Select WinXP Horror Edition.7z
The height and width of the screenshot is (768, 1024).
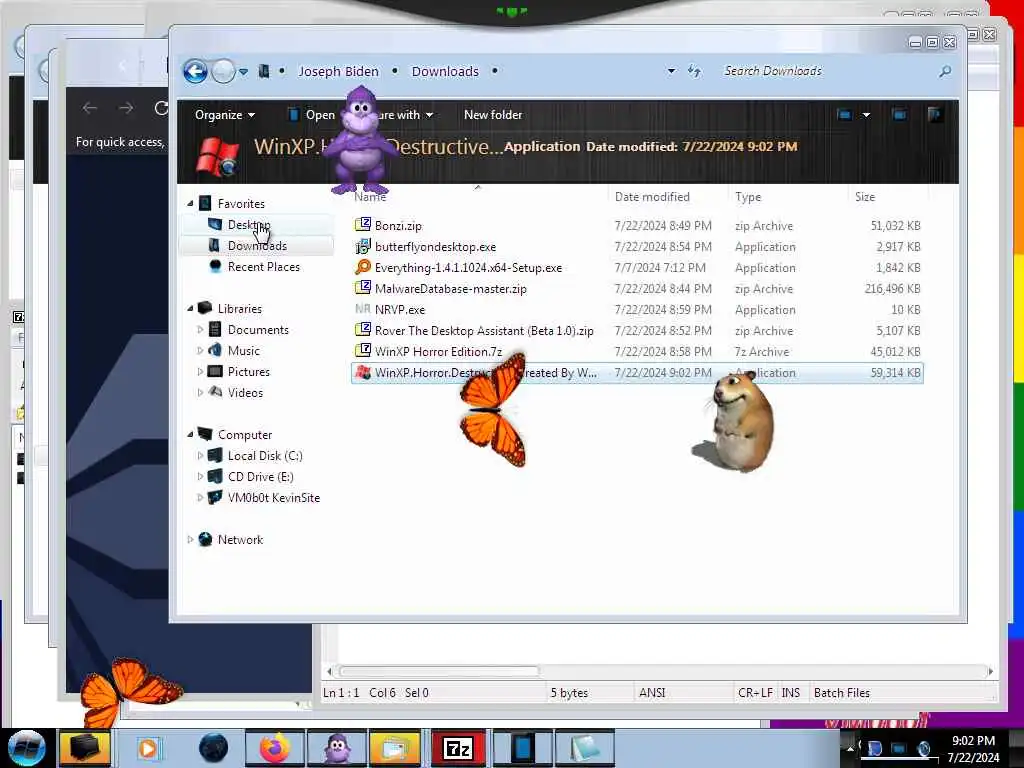pyautogui.click(x=438, y=351)
